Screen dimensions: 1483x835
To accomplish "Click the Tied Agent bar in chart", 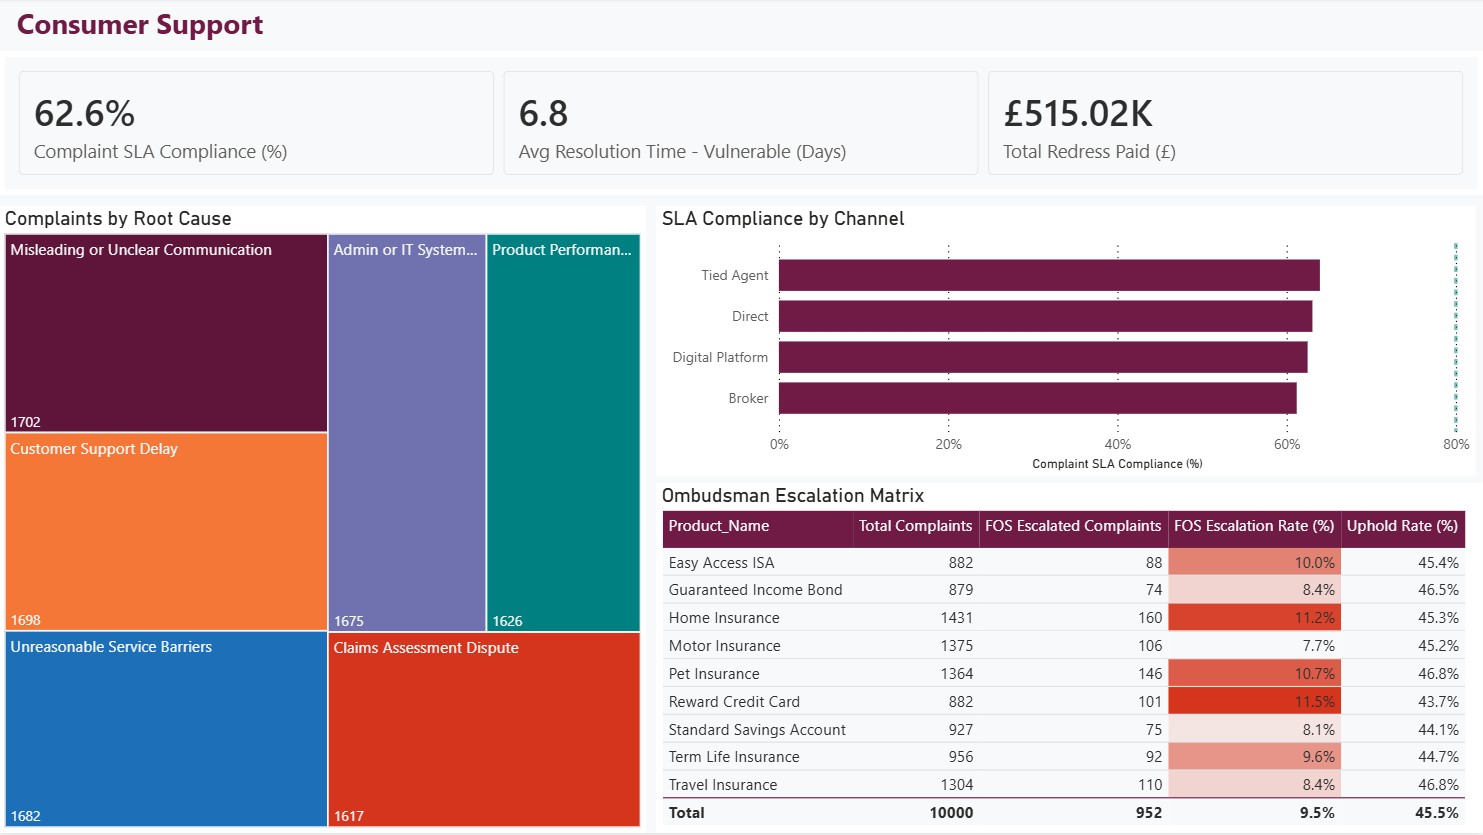I will [x=1049, y=275].
